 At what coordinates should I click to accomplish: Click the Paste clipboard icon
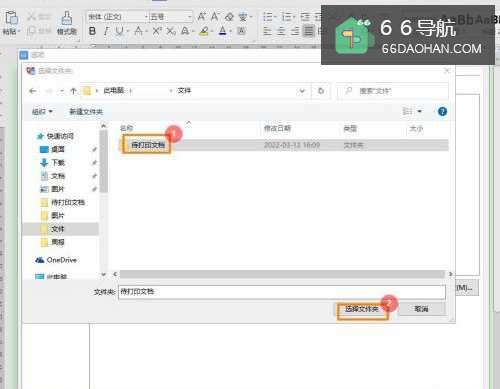click(x=11, y=18)
